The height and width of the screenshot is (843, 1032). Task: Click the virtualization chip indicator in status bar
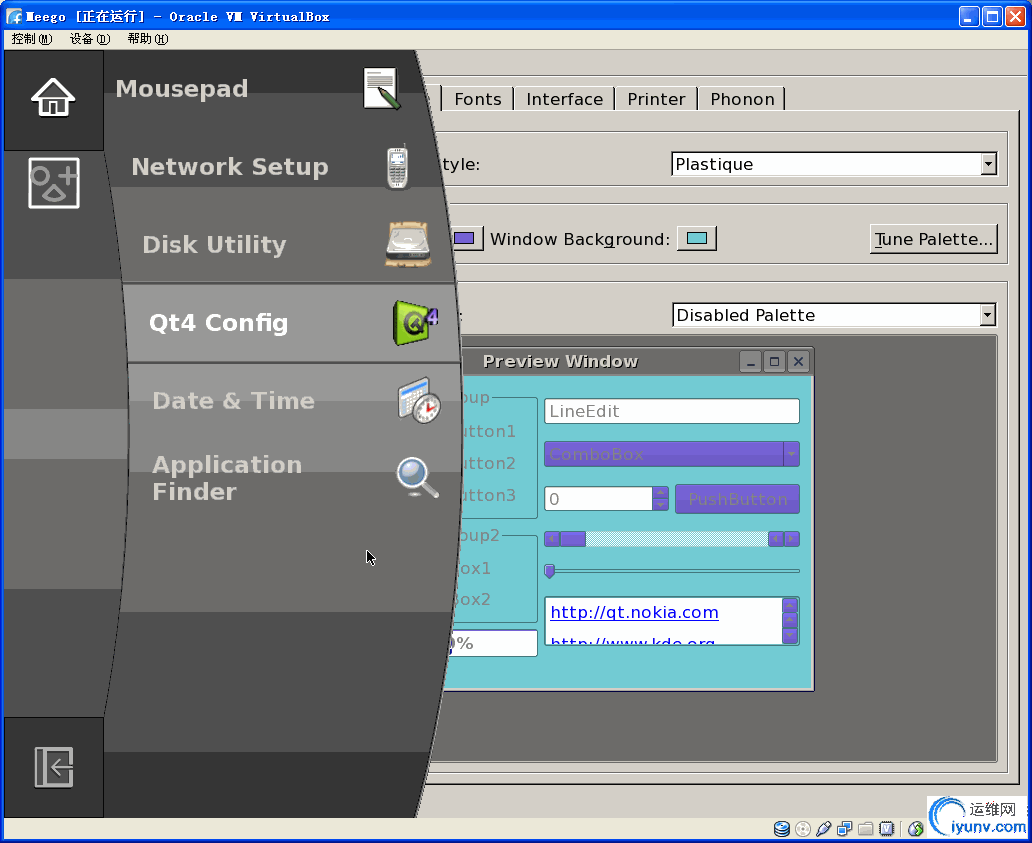[887, 829]
